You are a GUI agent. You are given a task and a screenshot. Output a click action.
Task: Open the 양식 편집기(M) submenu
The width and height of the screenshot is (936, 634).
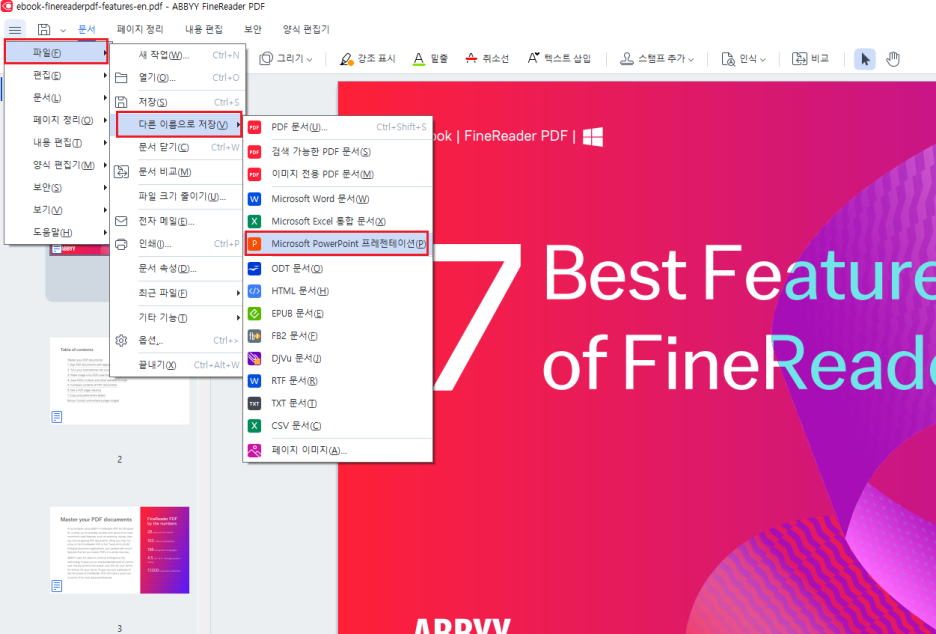(x=56, y=165)
